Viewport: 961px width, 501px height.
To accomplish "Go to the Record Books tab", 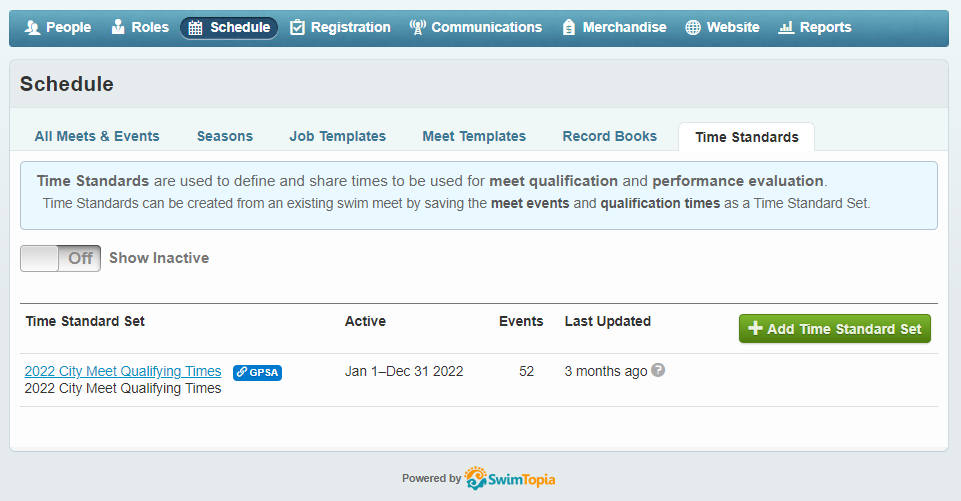I will (610, 136).
